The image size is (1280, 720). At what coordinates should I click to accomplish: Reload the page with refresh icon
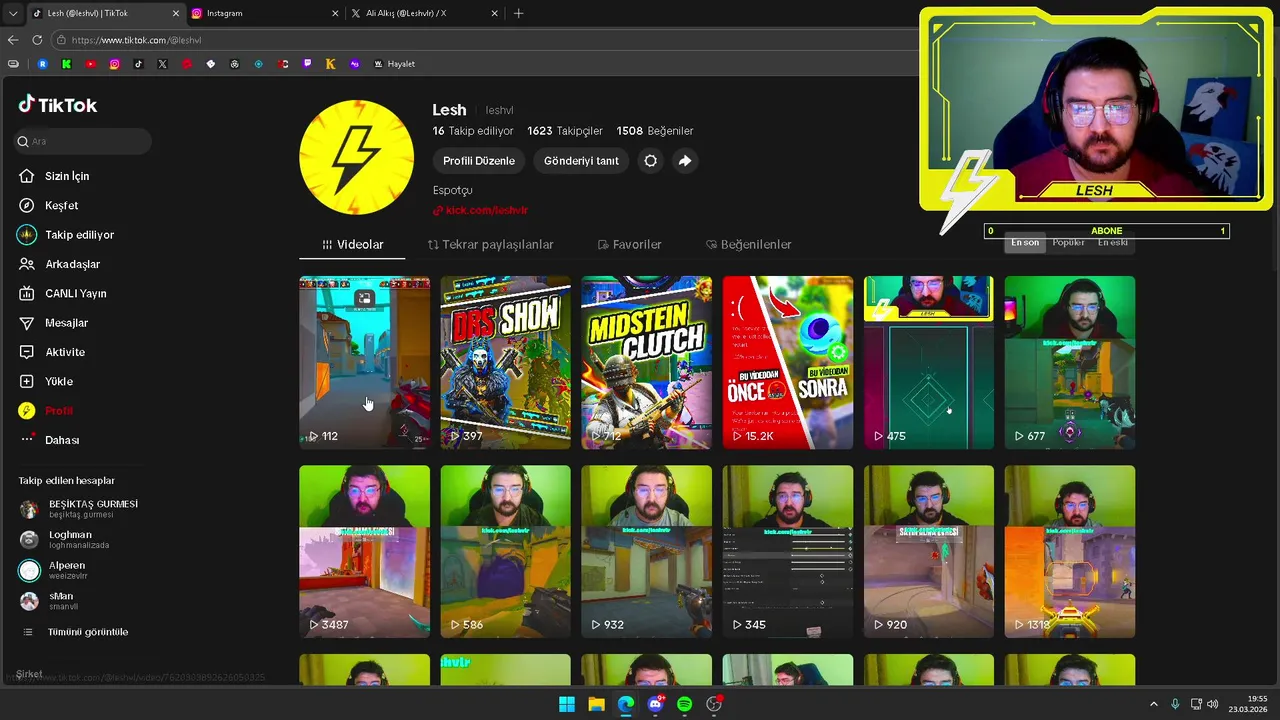37,40
